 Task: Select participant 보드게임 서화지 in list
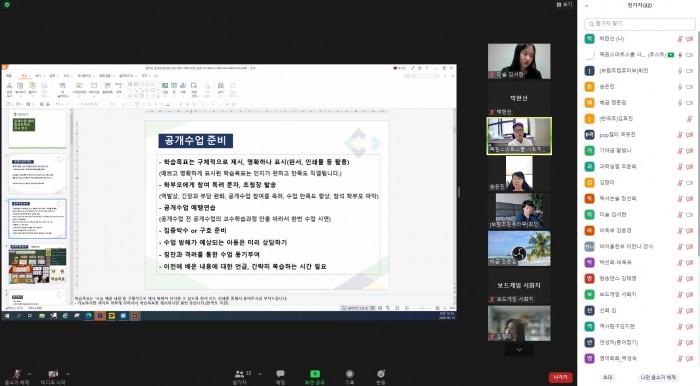click(639, 295)
